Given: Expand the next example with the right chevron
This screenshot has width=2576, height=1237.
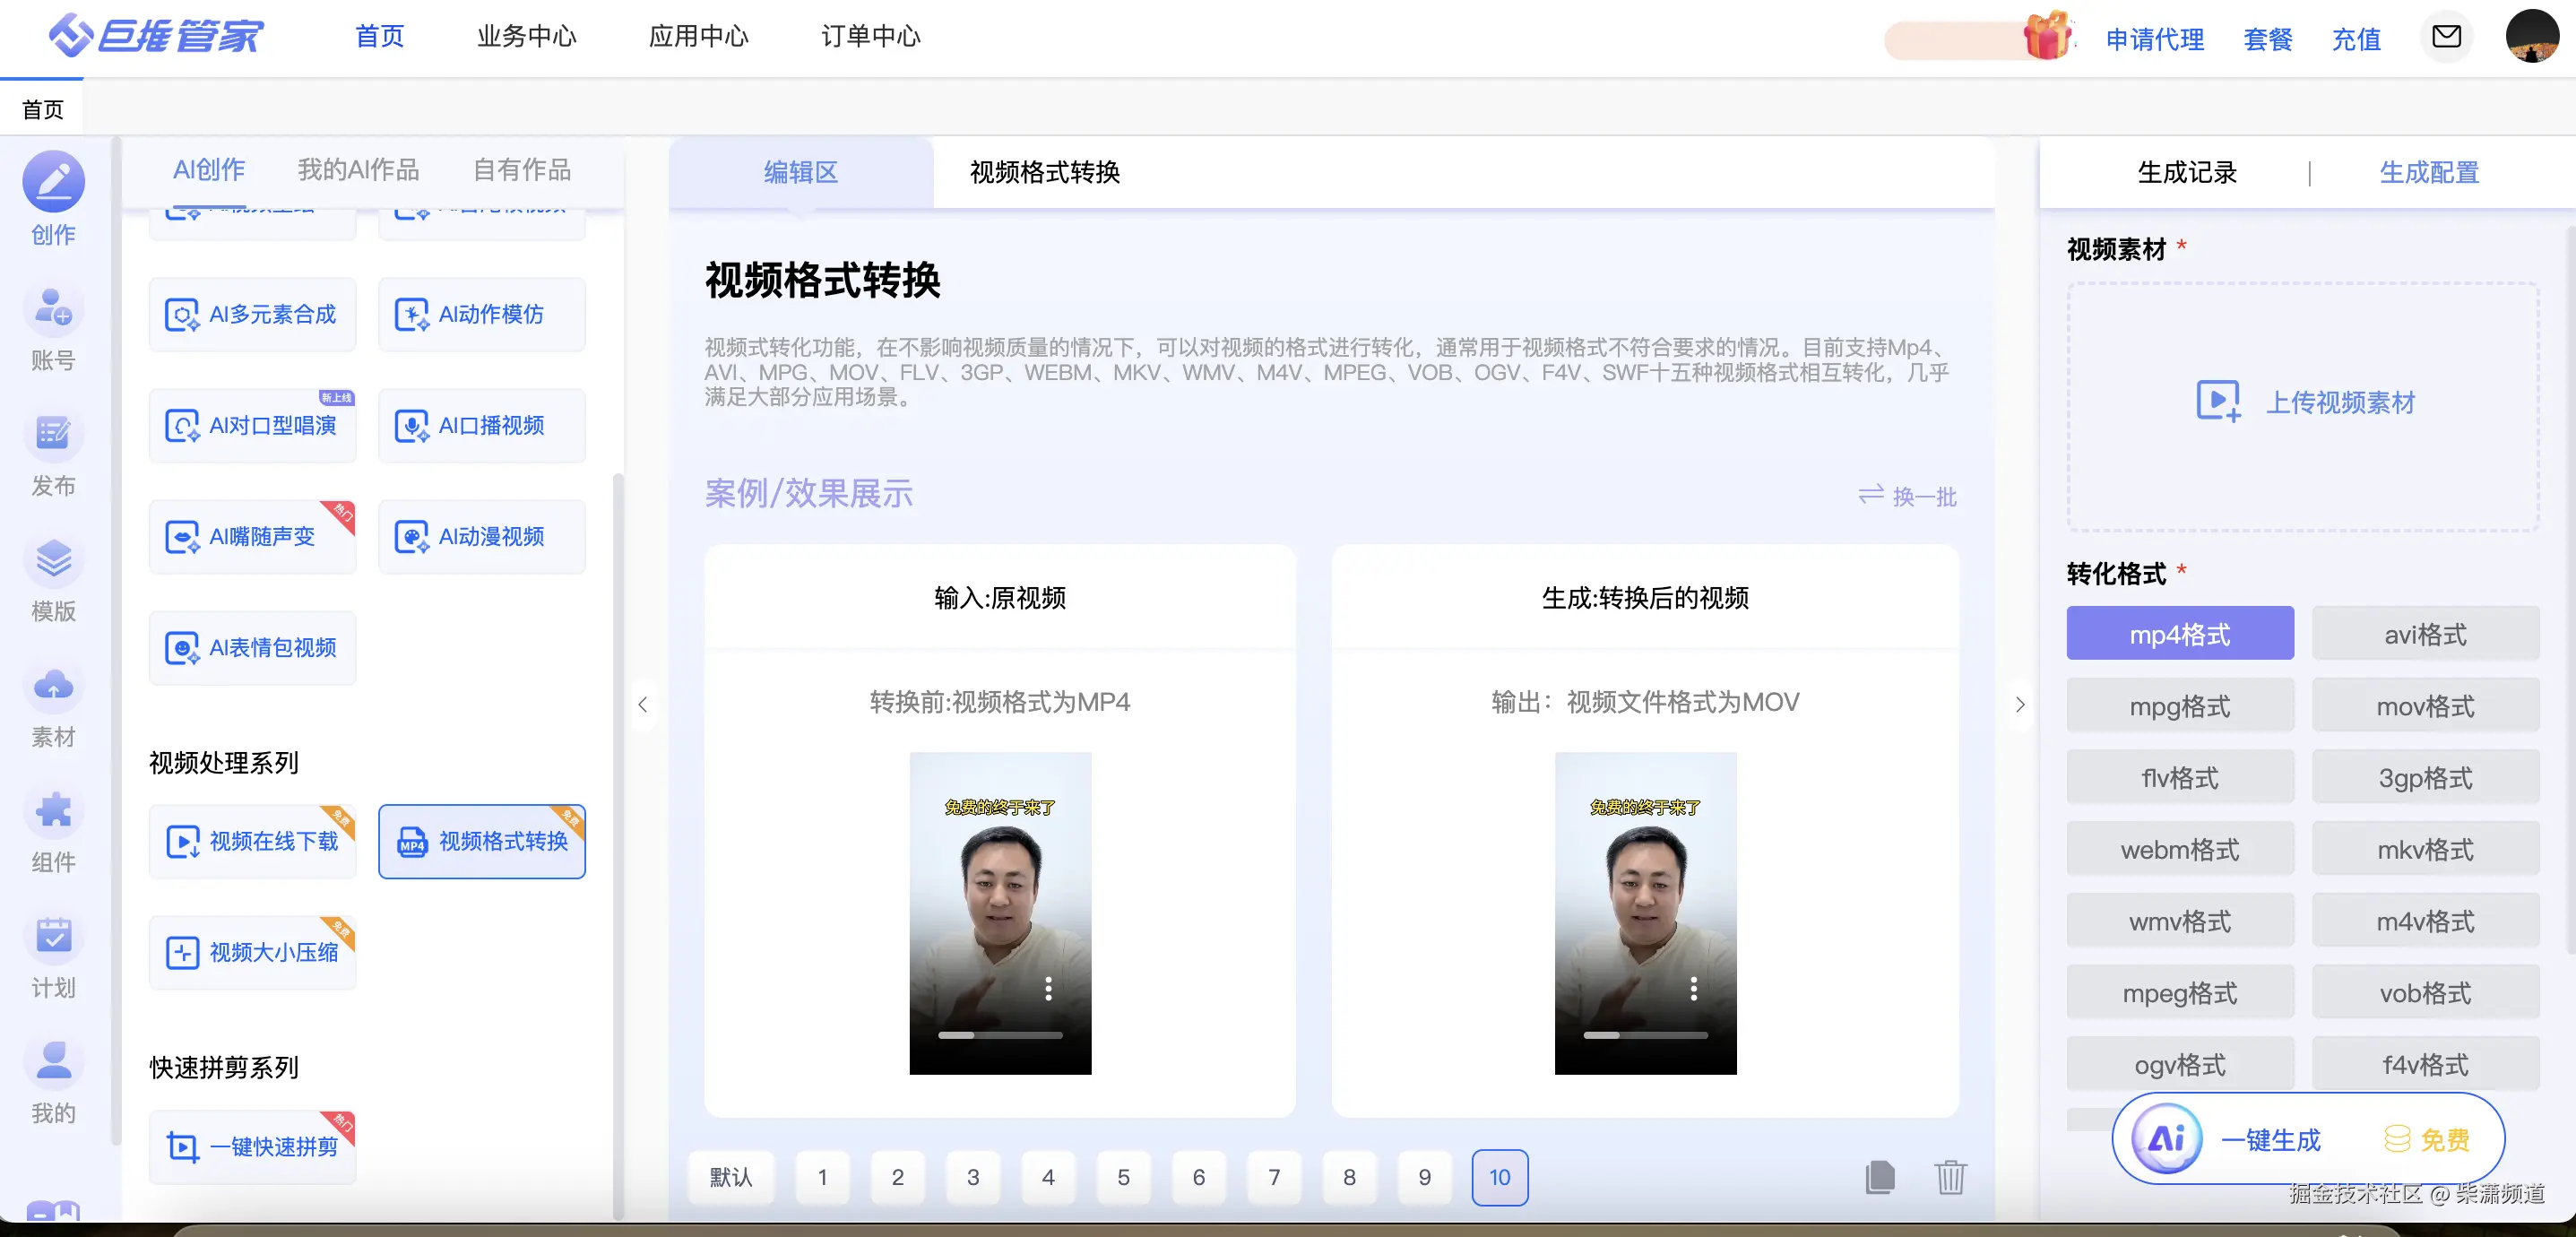Looking at the screenshot, I should point(2021,705).
